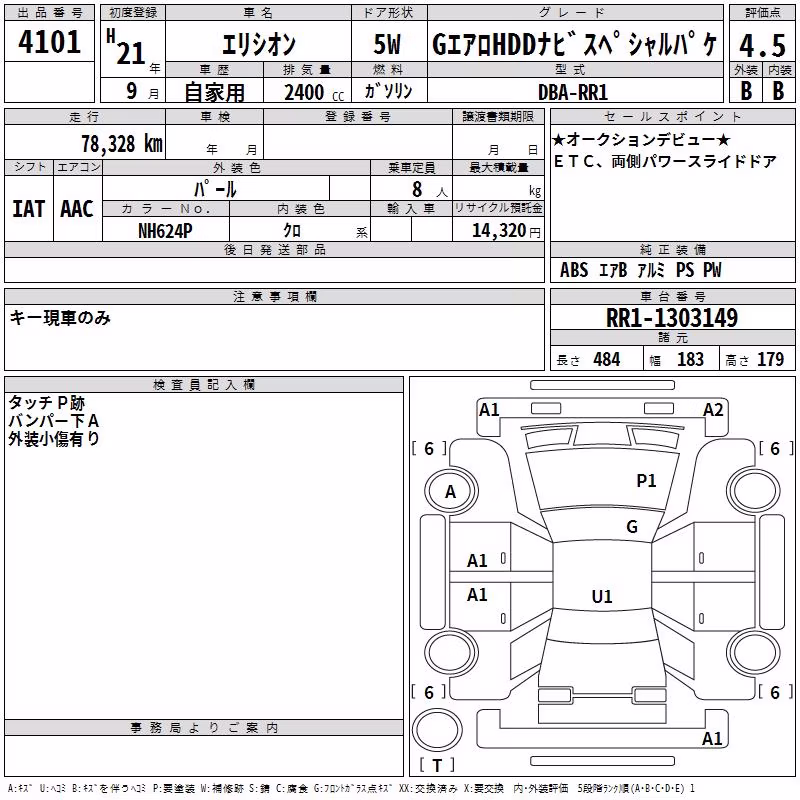The width and height of the screenshot is (800, 800).
Task: Click the damage code legend at the bottom
Action: click(x=352, y=789)
